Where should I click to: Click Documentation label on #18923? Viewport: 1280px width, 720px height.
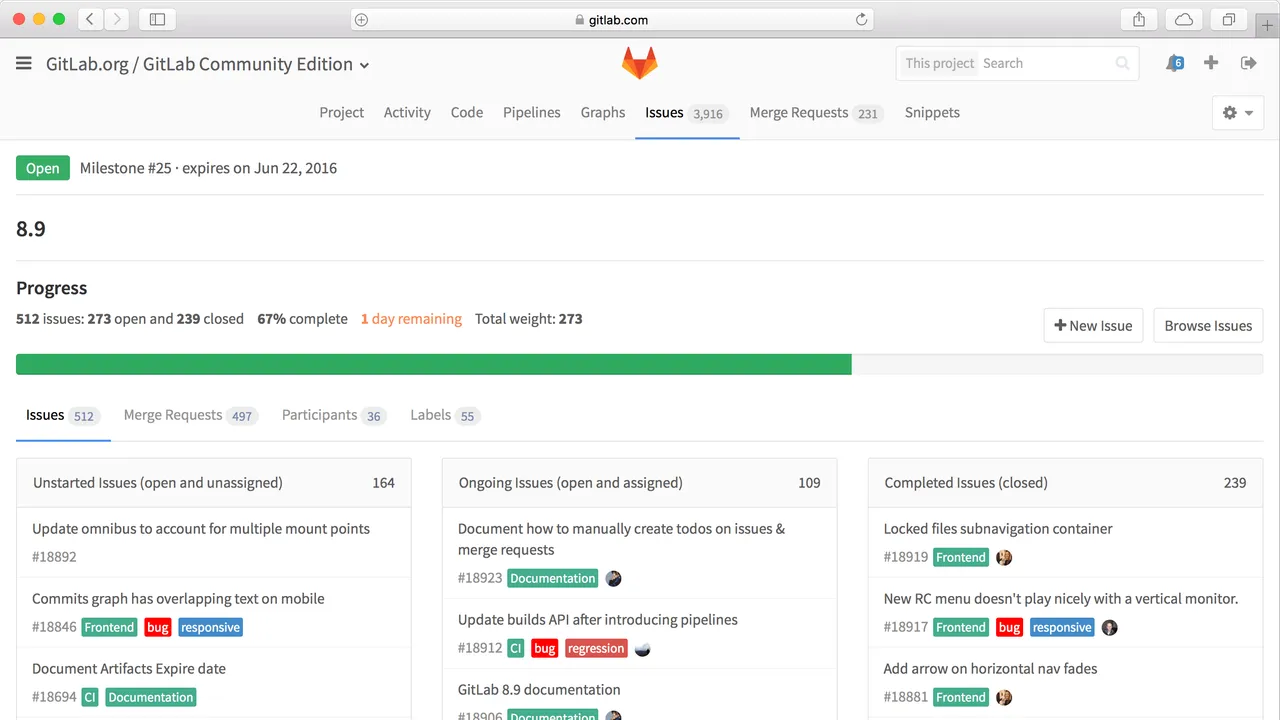(553, 578)
